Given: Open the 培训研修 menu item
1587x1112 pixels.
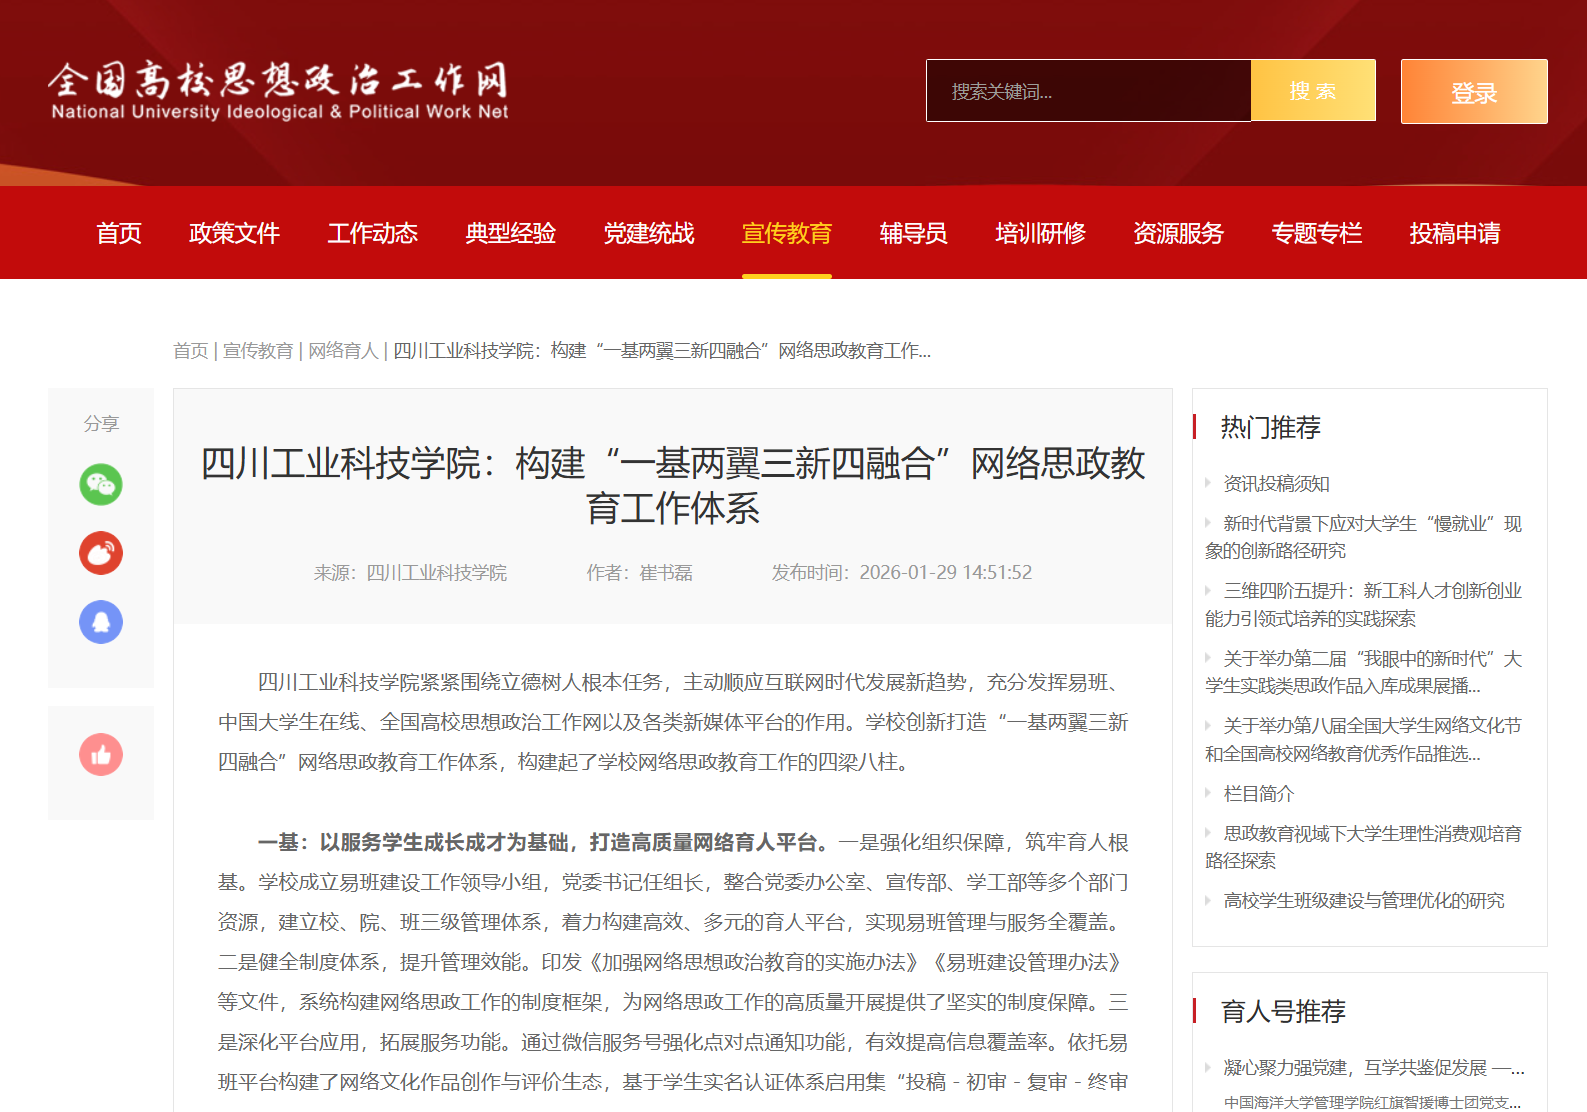Looking at the screenshot, I should 1040,233.
